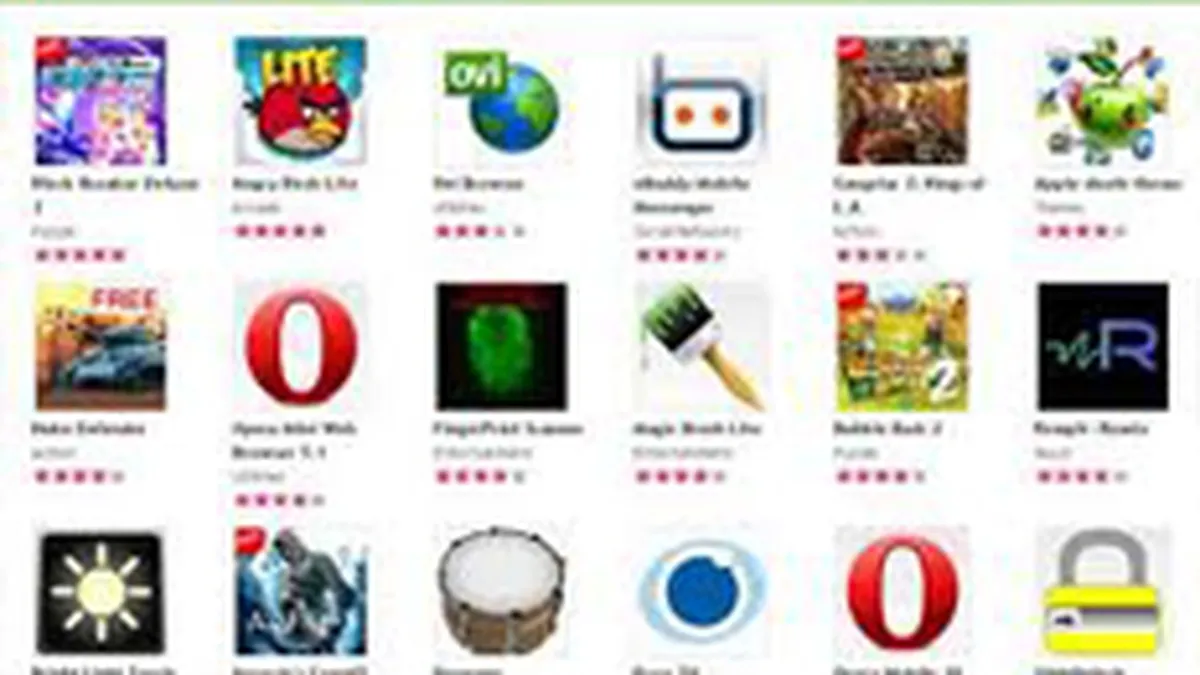Select the bright sun torch icon
Viewport: 1200px width, 675px height.
100,592
